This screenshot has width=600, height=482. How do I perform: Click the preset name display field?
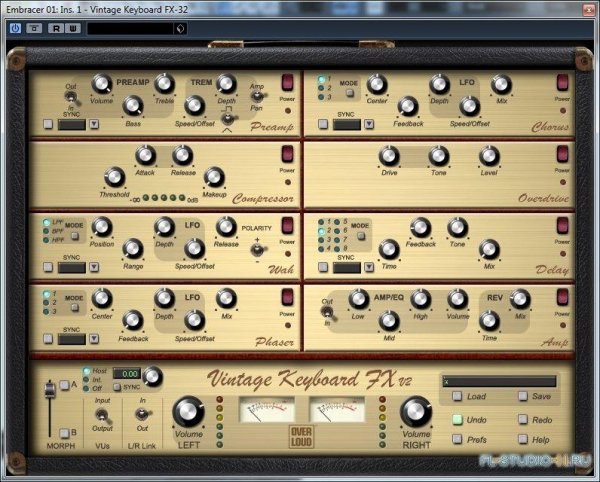pos(499,381)
